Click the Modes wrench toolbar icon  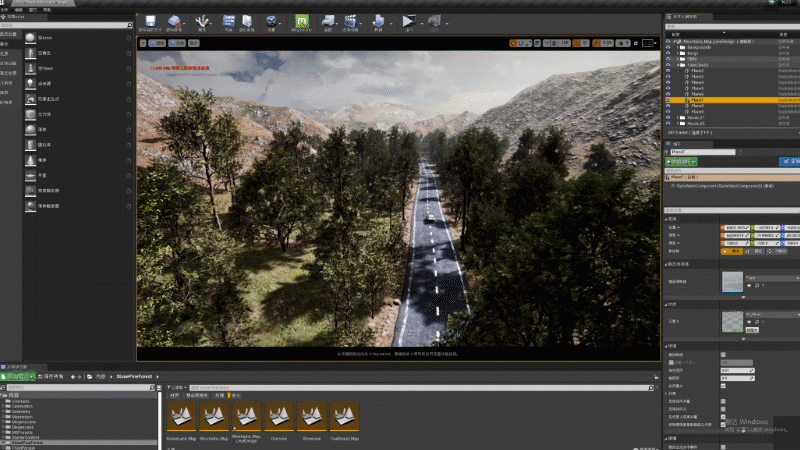click(x=202, y=21)
